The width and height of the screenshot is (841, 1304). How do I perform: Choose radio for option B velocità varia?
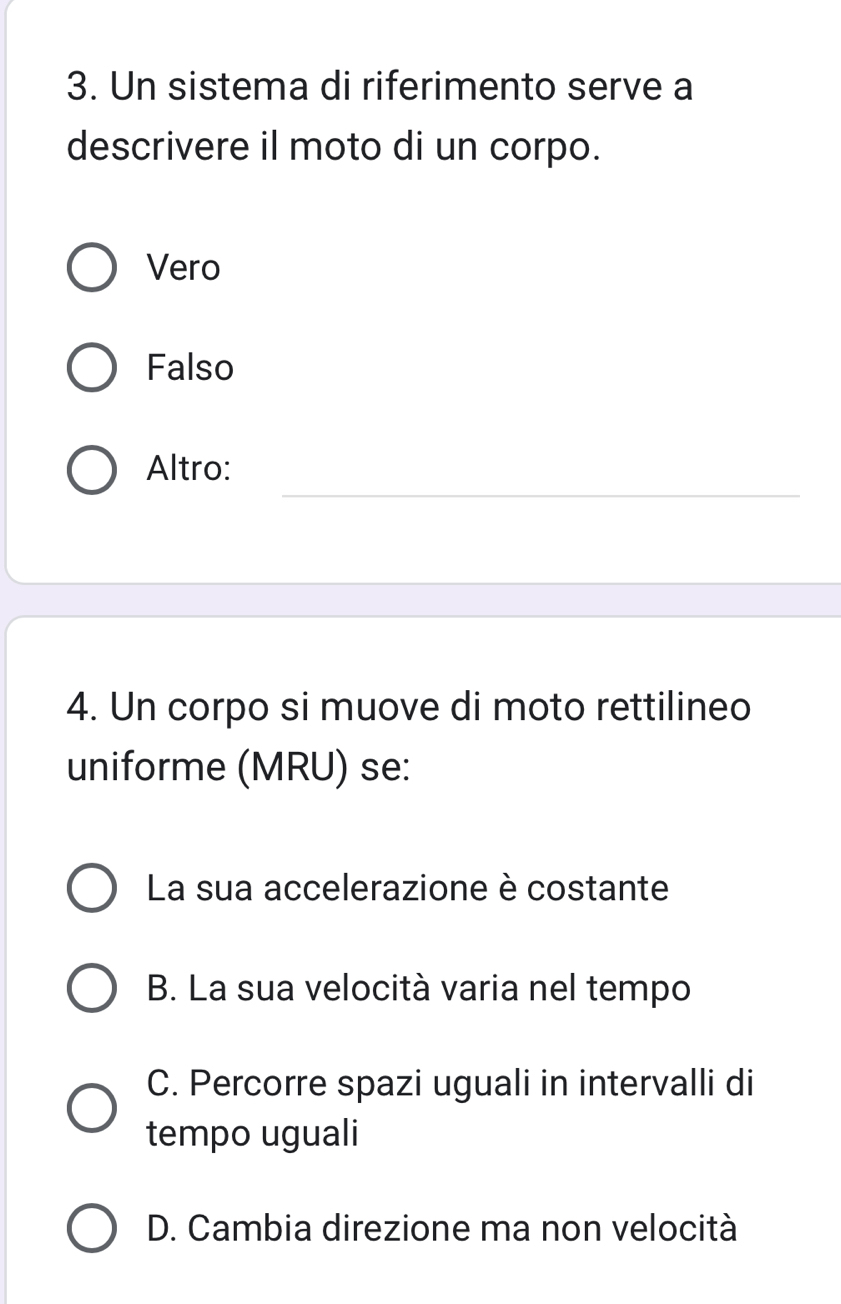coord(91,989)
